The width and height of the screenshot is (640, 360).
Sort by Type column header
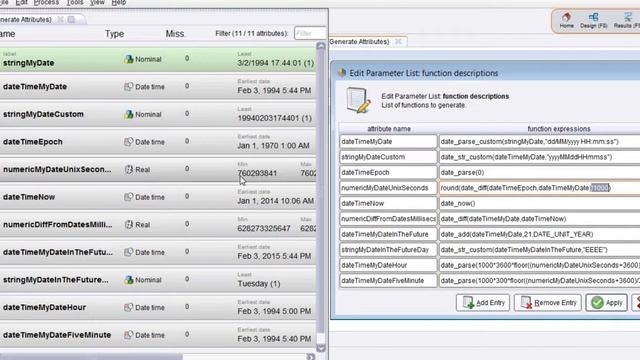click(x=114, y=34)
